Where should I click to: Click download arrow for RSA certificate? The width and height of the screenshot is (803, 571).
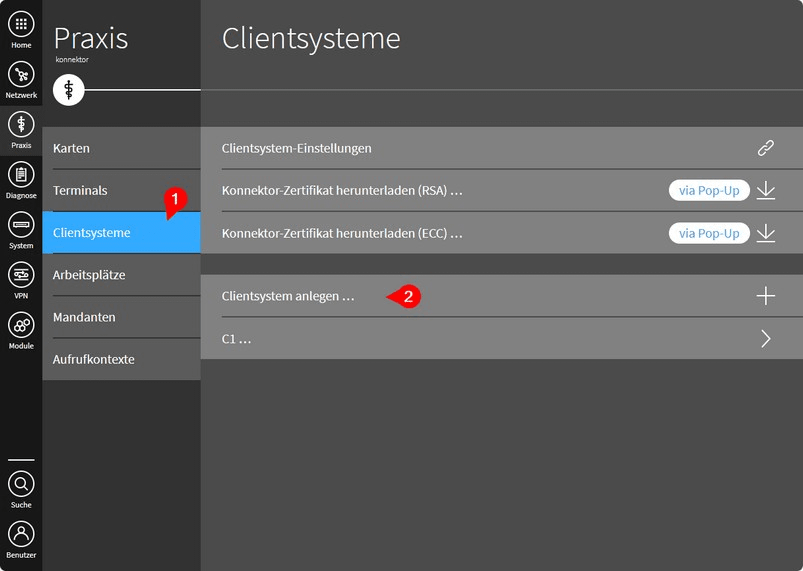coord(765,190)
